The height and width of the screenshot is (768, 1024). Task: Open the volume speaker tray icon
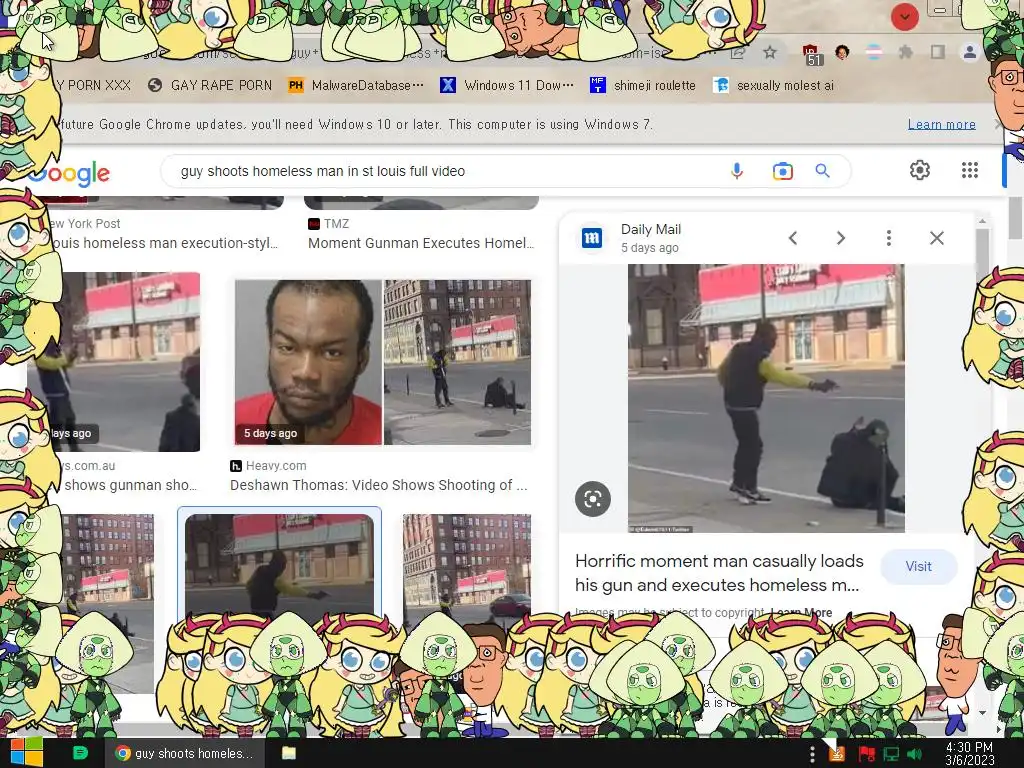(x=915, y=754)
